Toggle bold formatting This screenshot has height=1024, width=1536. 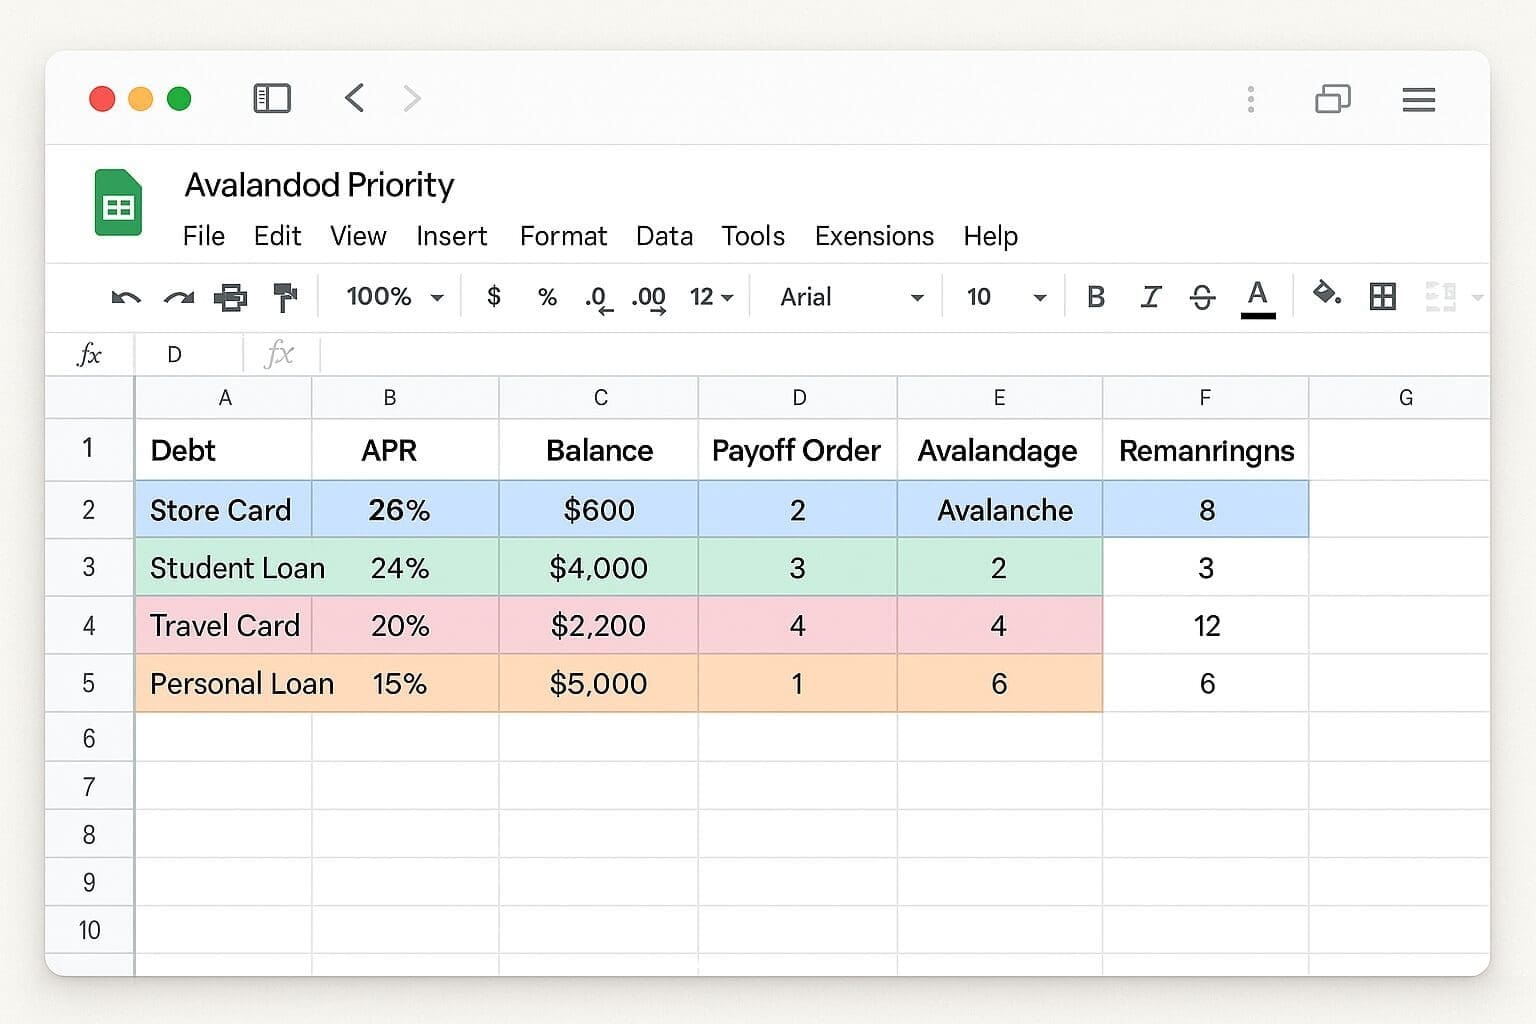pyautogui.click(x=1096, y=297)
